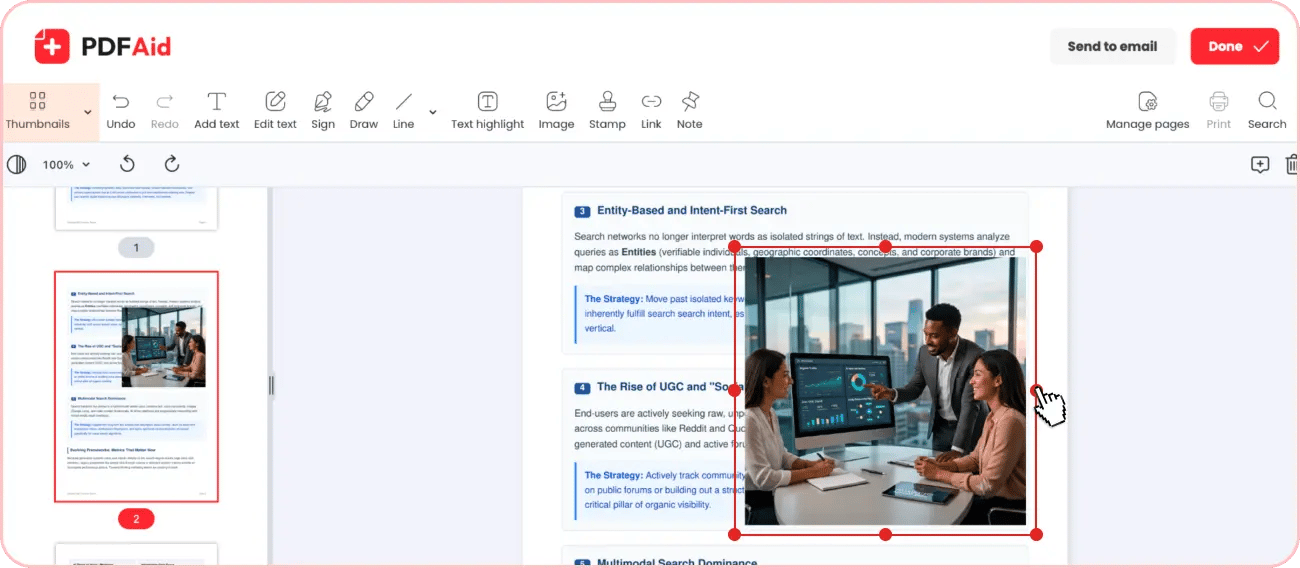The width and height of the screenshot is (1300, 568).
Task: Open the Sign tool
Action: (323, 111)
